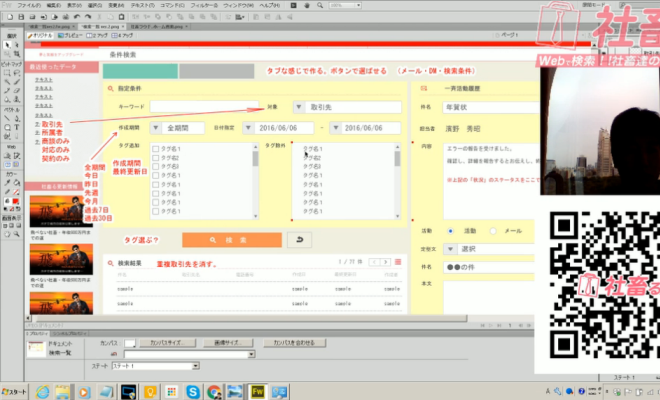Select the Pointer tool in the tools panel
This screenshot has height=400, width=660.
[6, 45]
